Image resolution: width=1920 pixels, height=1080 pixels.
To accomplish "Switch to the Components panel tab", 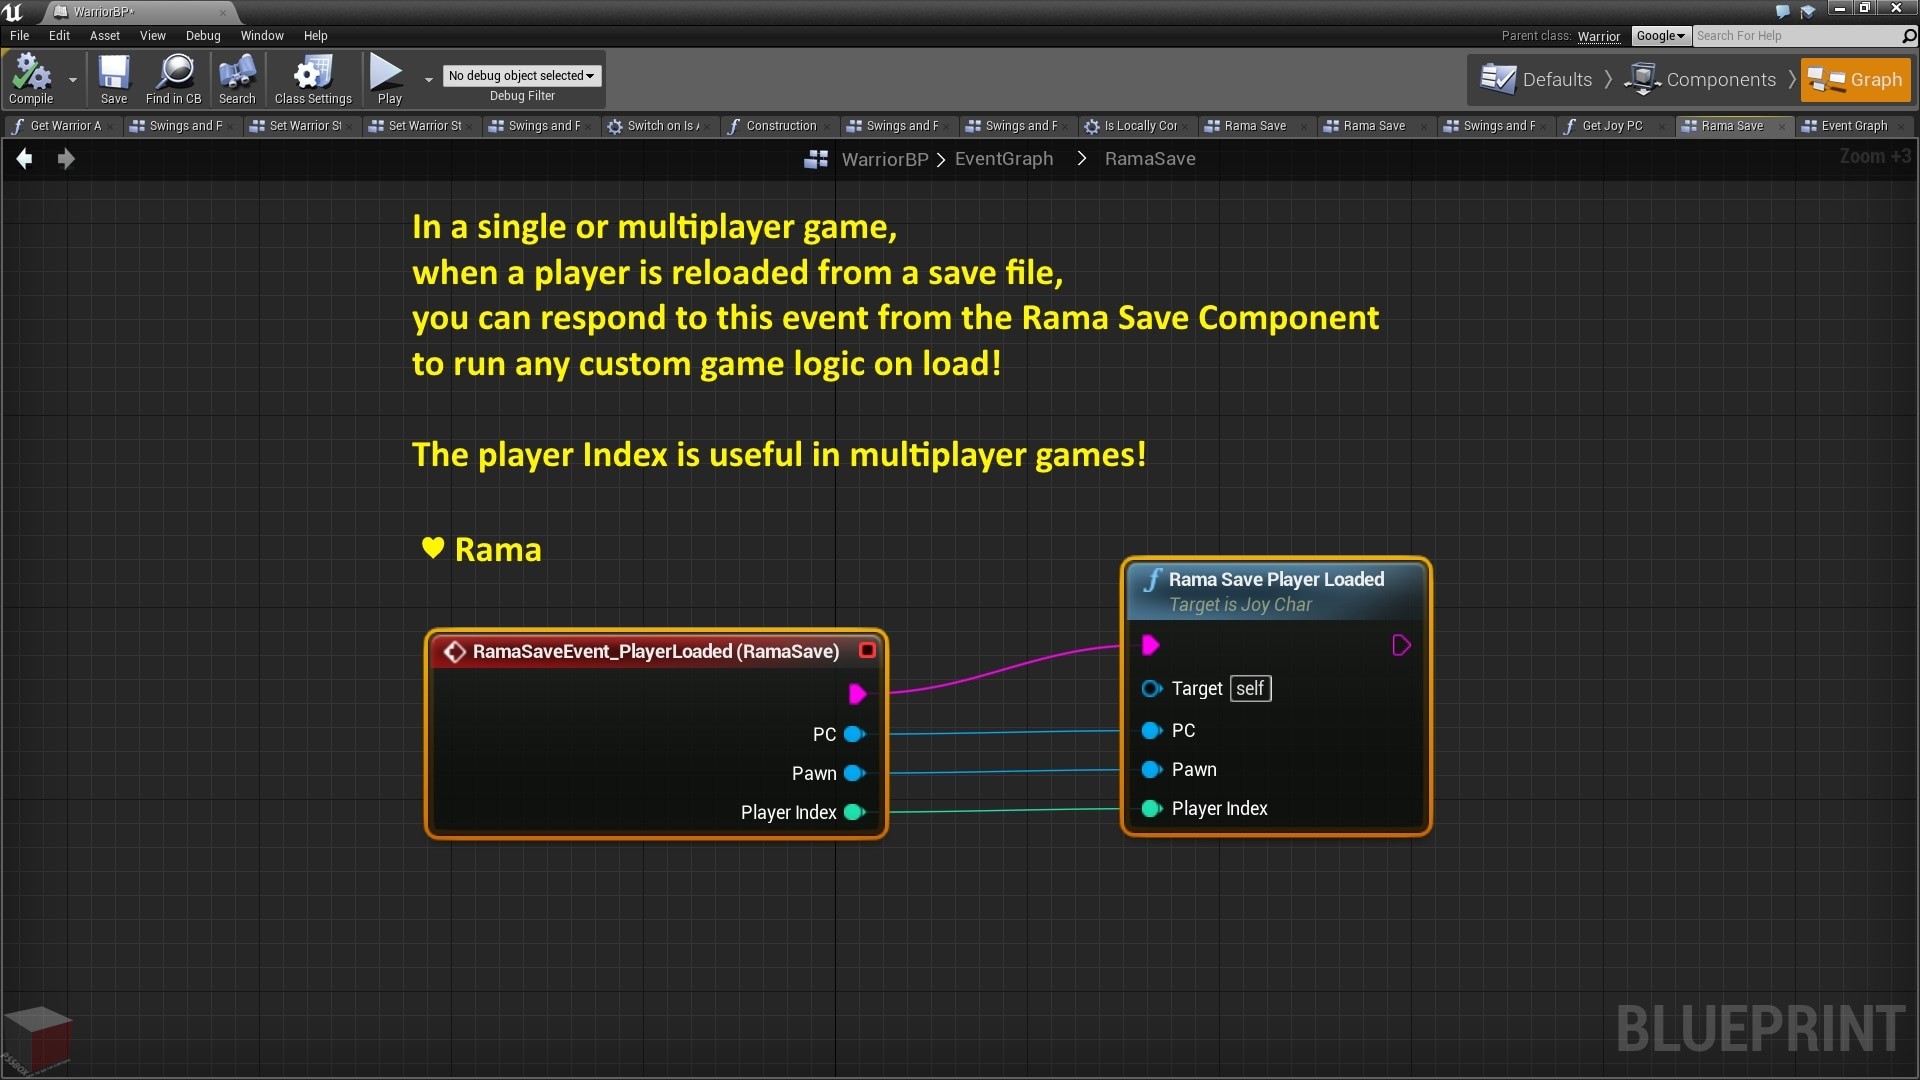I will (1706, 79).
